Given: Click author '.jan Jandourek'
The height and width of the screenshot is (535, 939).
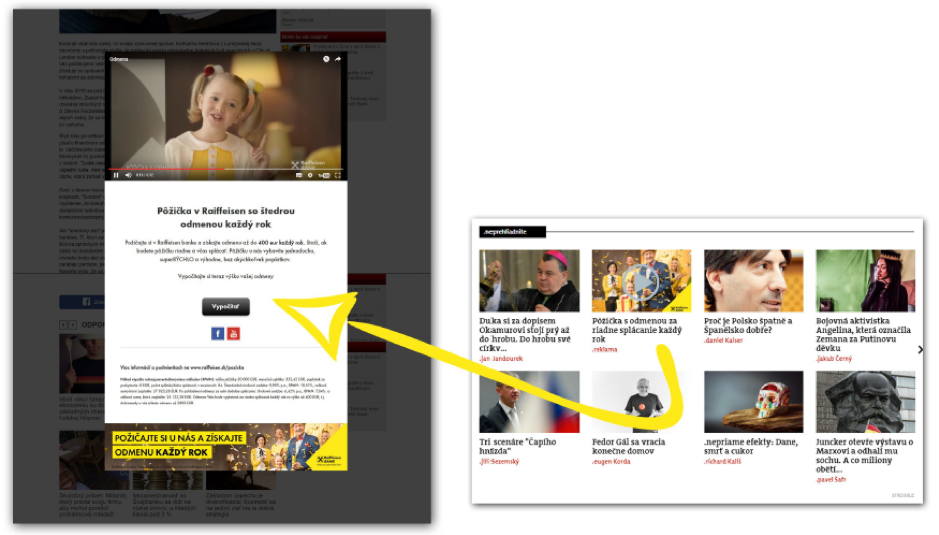Looking at the screenshot, I should click(x=501, y=358).
